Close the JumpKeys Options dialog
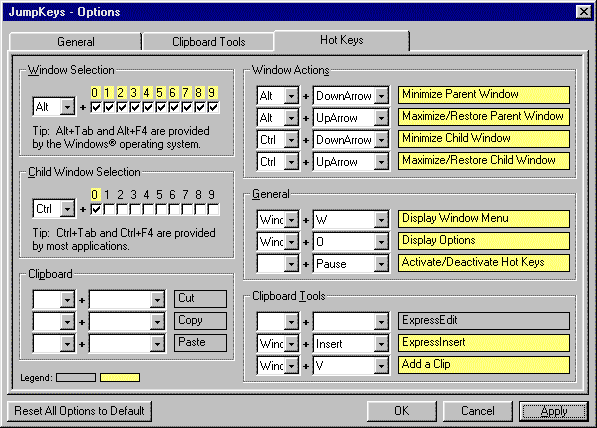Viewport: 597px width, 428px height. (583, 12)
